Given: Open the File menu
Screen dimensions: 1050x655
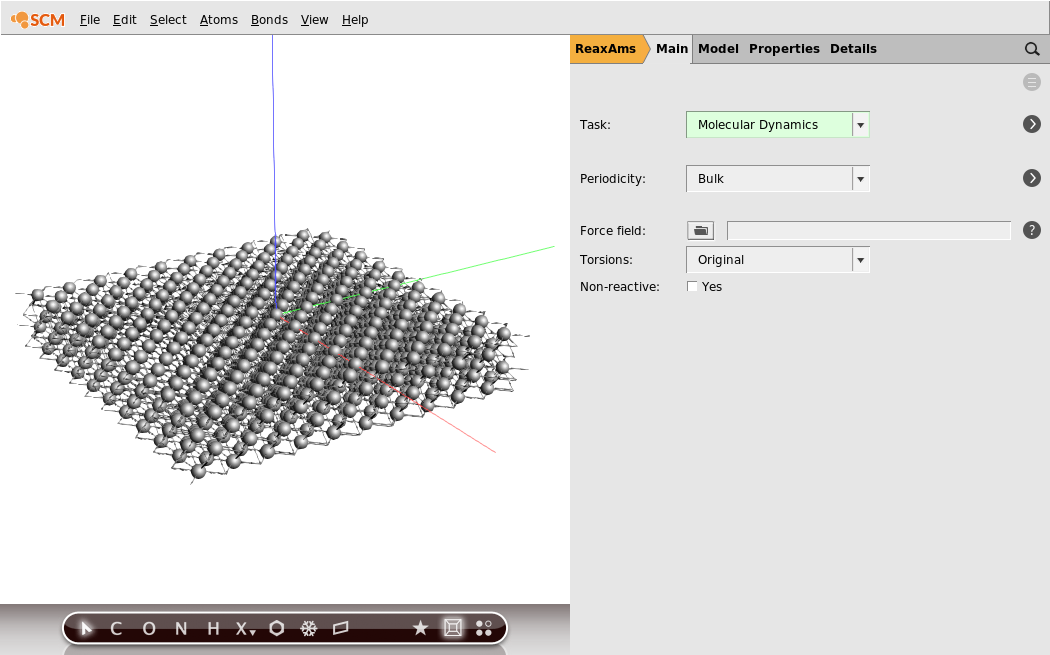Looking at the screenshot, I should 90,19.
